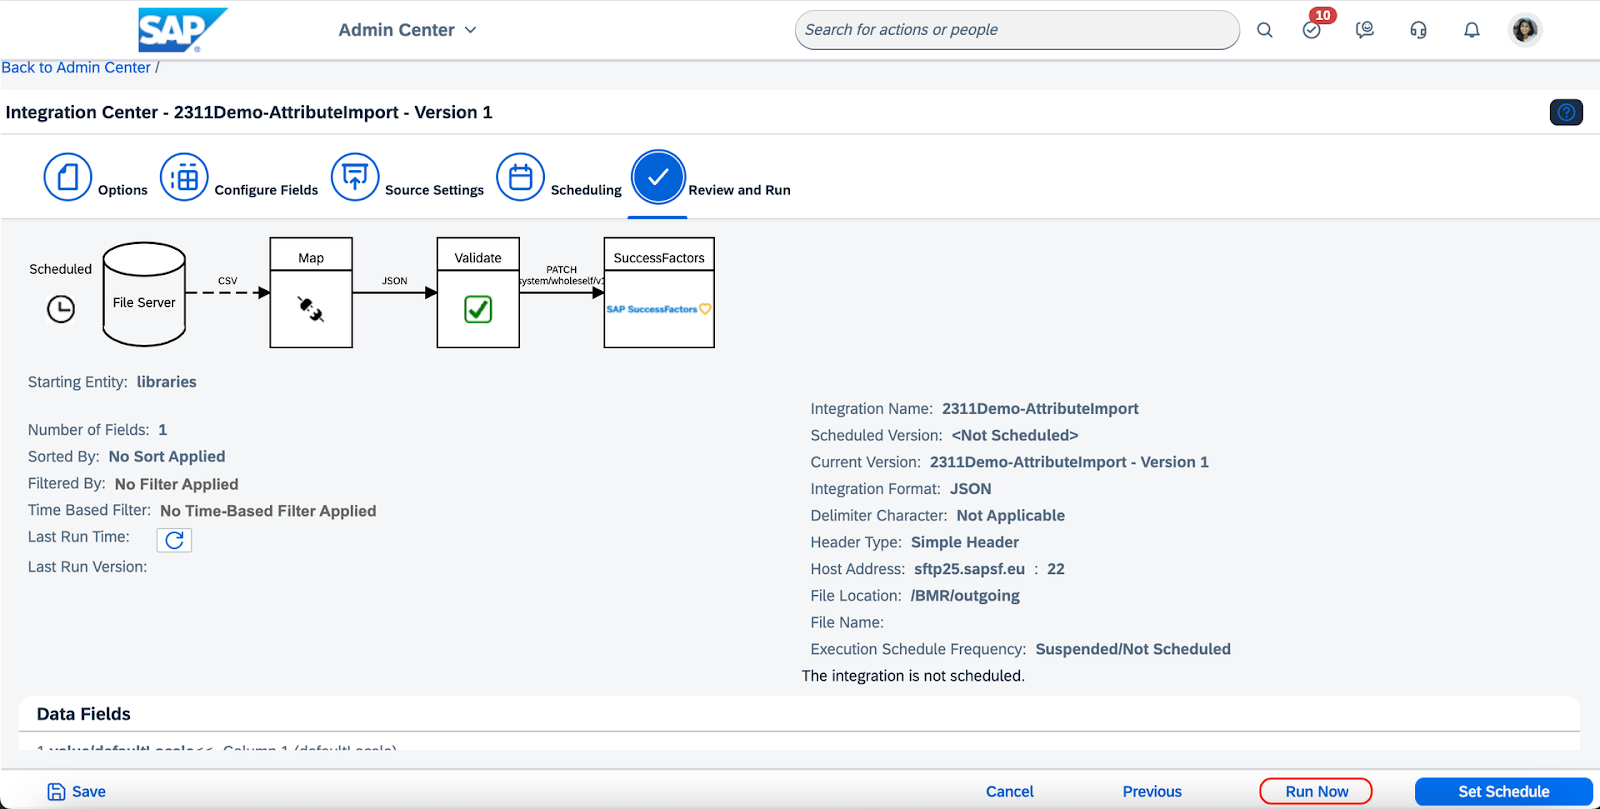Viewport: 1600px width, 809px height.
Task: Select the Starting Entity value libraries
Action: [x=167, y=382]
